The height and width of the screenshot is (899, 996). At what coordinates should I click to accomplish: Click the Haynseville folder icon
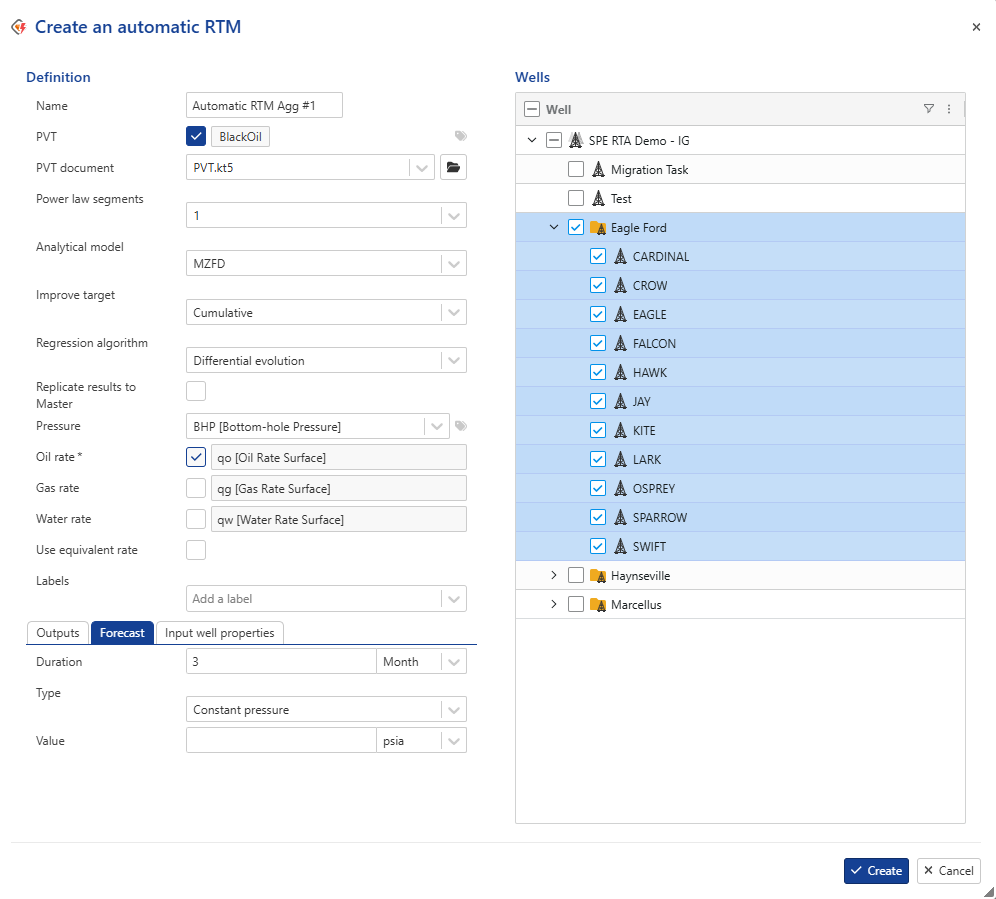coord(598,576)
